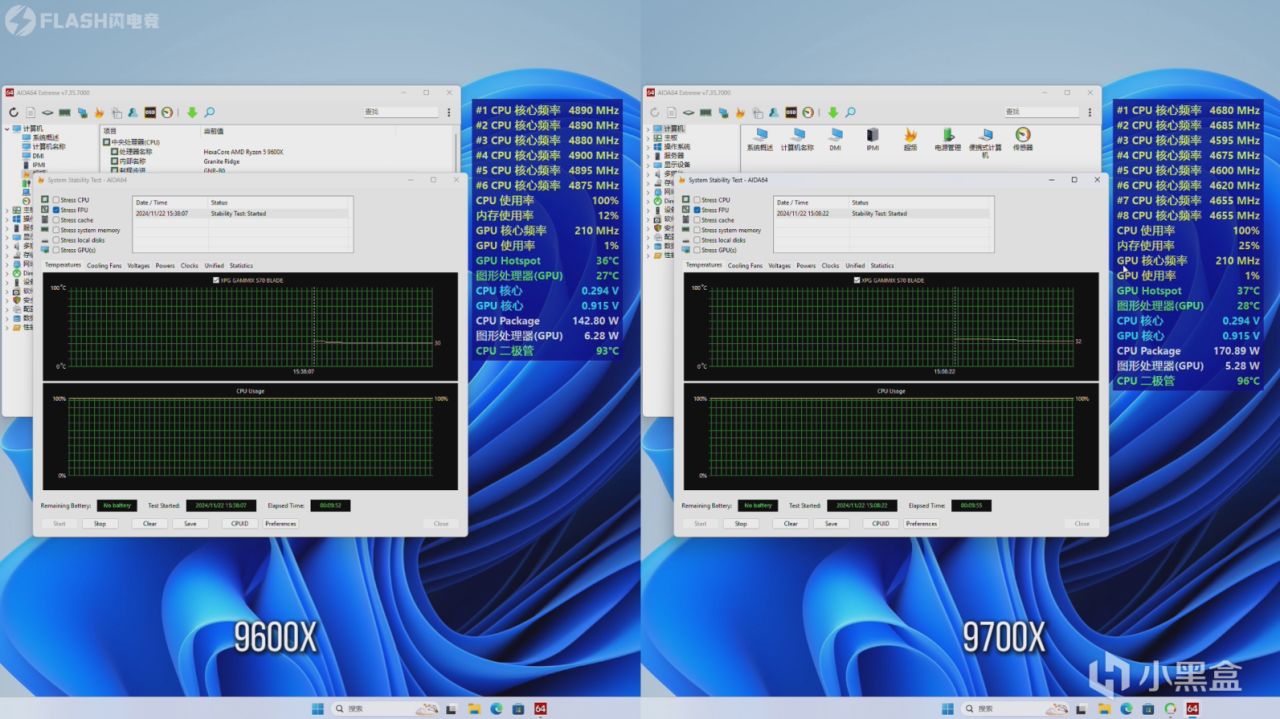Image resolution: width=1280 pixels, height=719 pixels.
Task: Uncheck Stress FPU in the 9700X stability test
Action: click(x=698, y=210)
